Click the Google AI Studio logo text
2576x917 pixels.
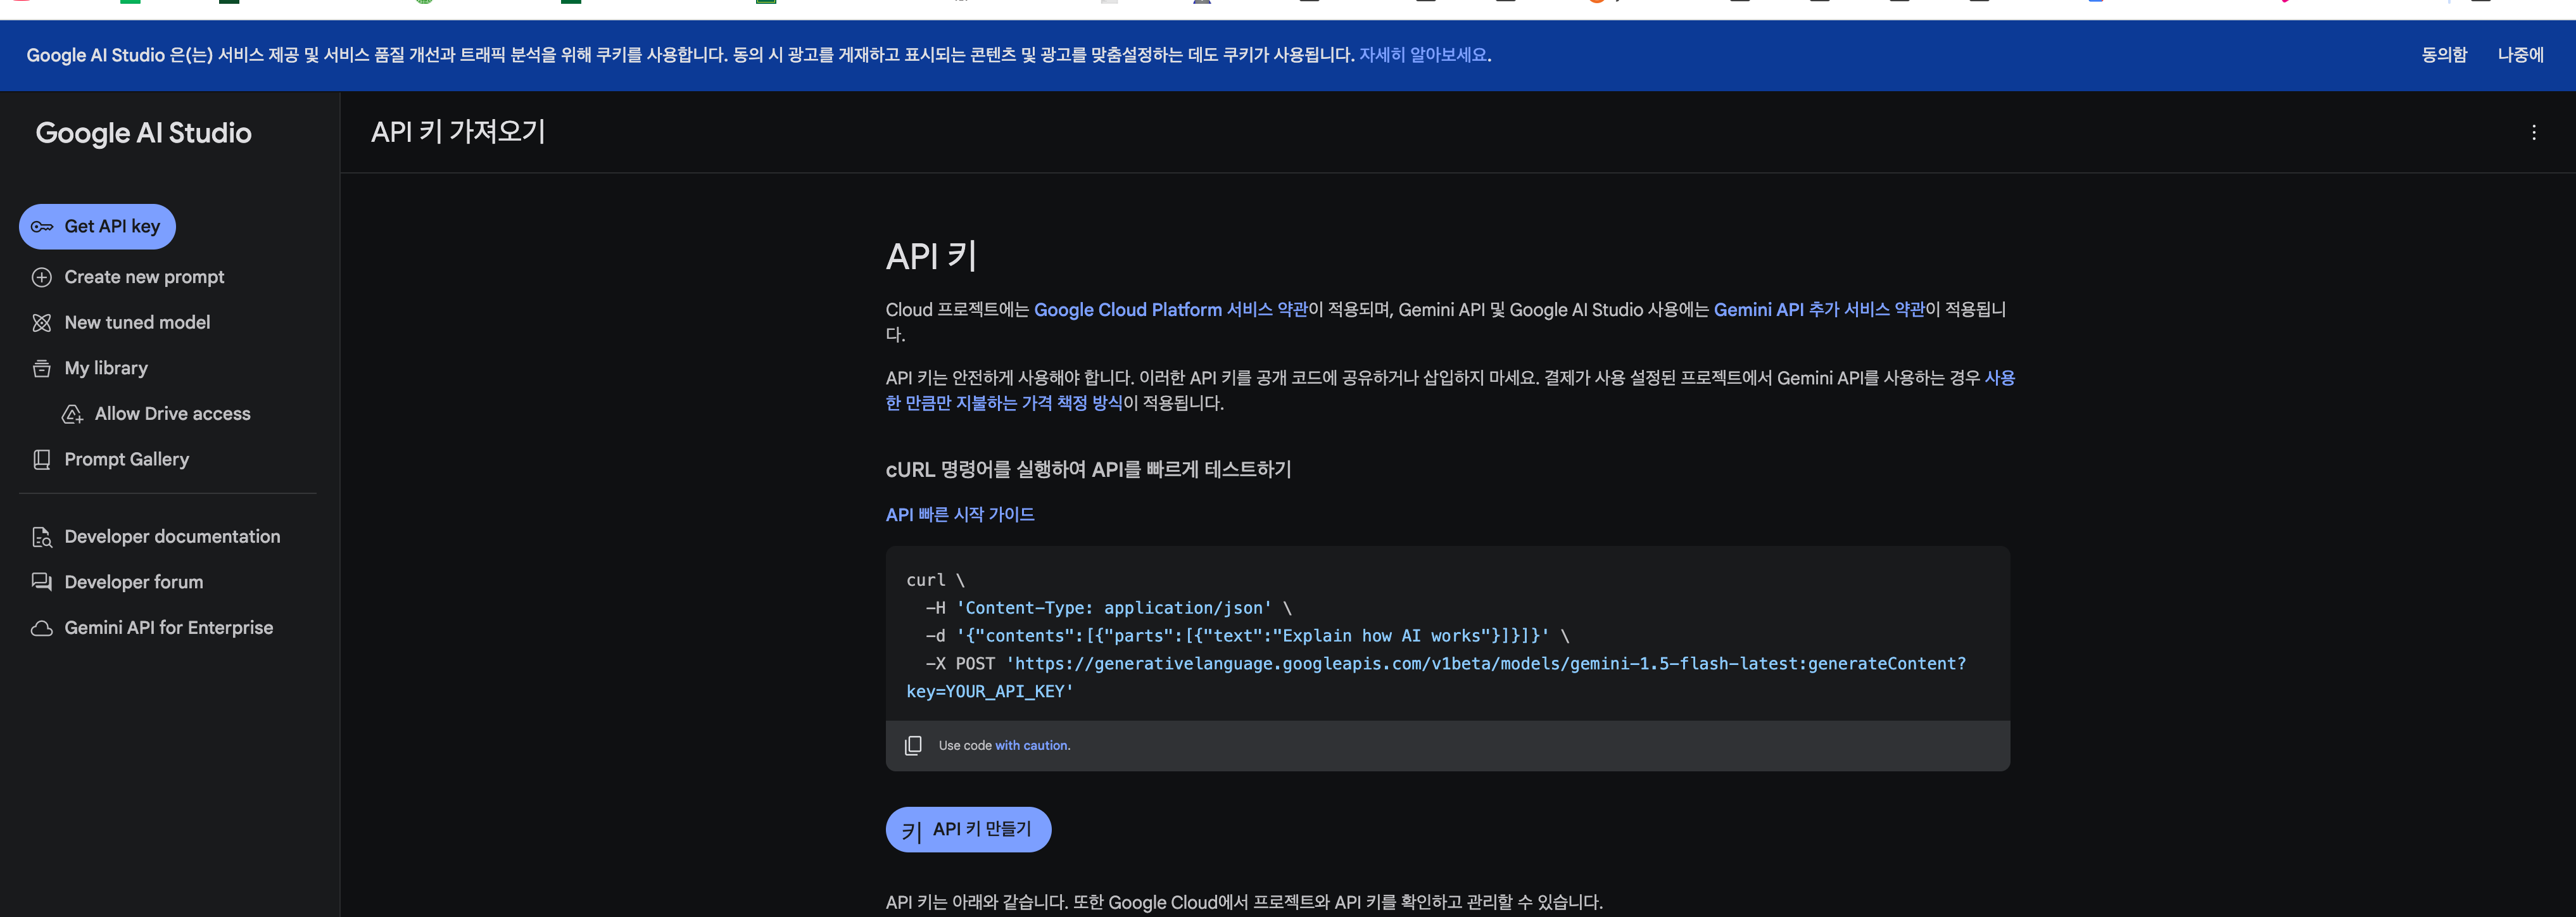coord(143,133)
